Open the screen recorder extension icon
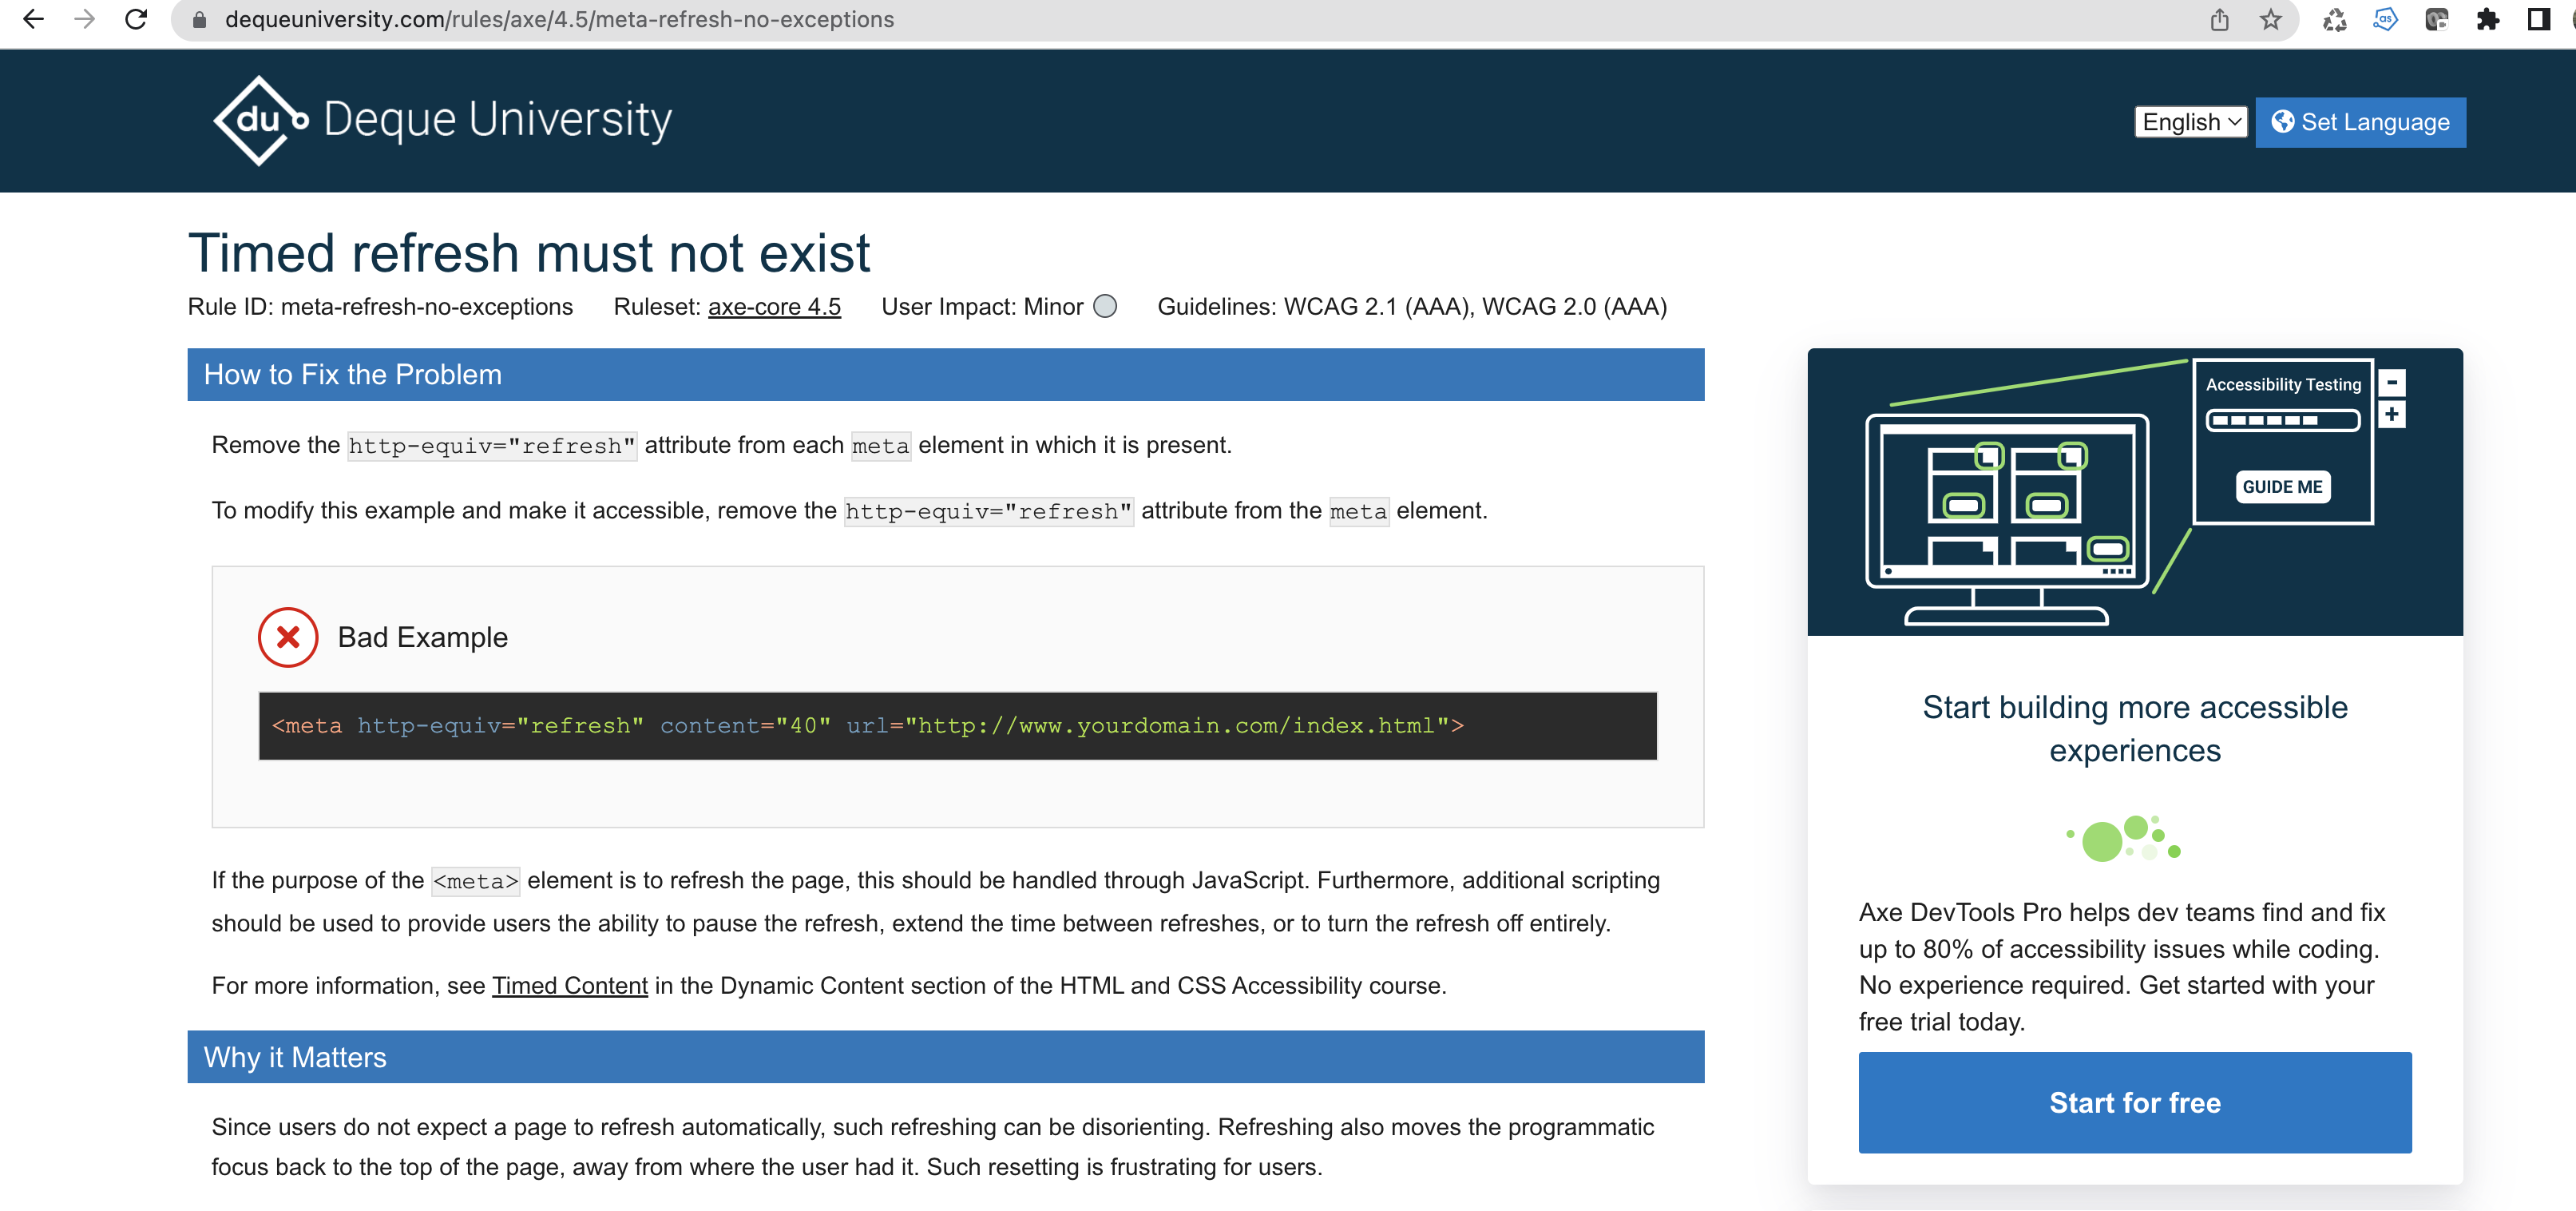 2436,20
